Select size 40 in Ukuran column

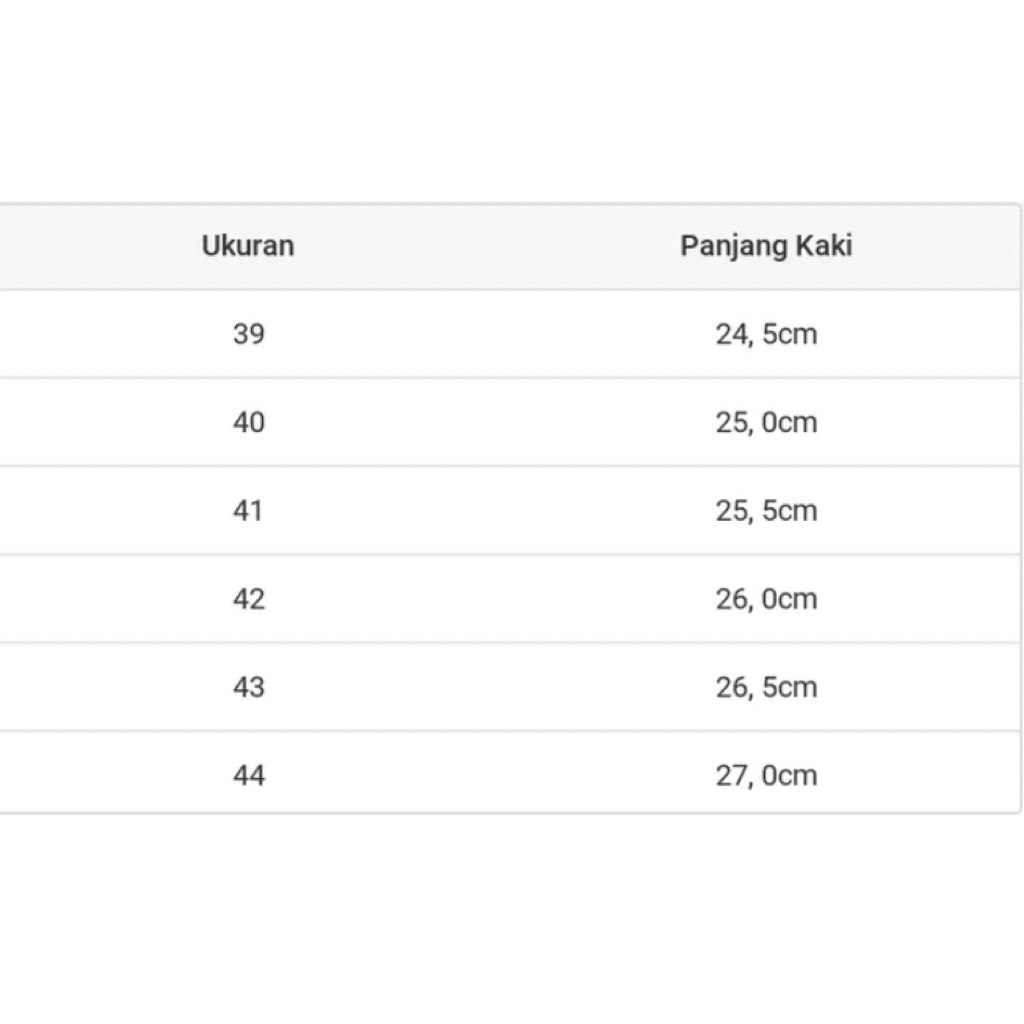[x=248, y=422]
